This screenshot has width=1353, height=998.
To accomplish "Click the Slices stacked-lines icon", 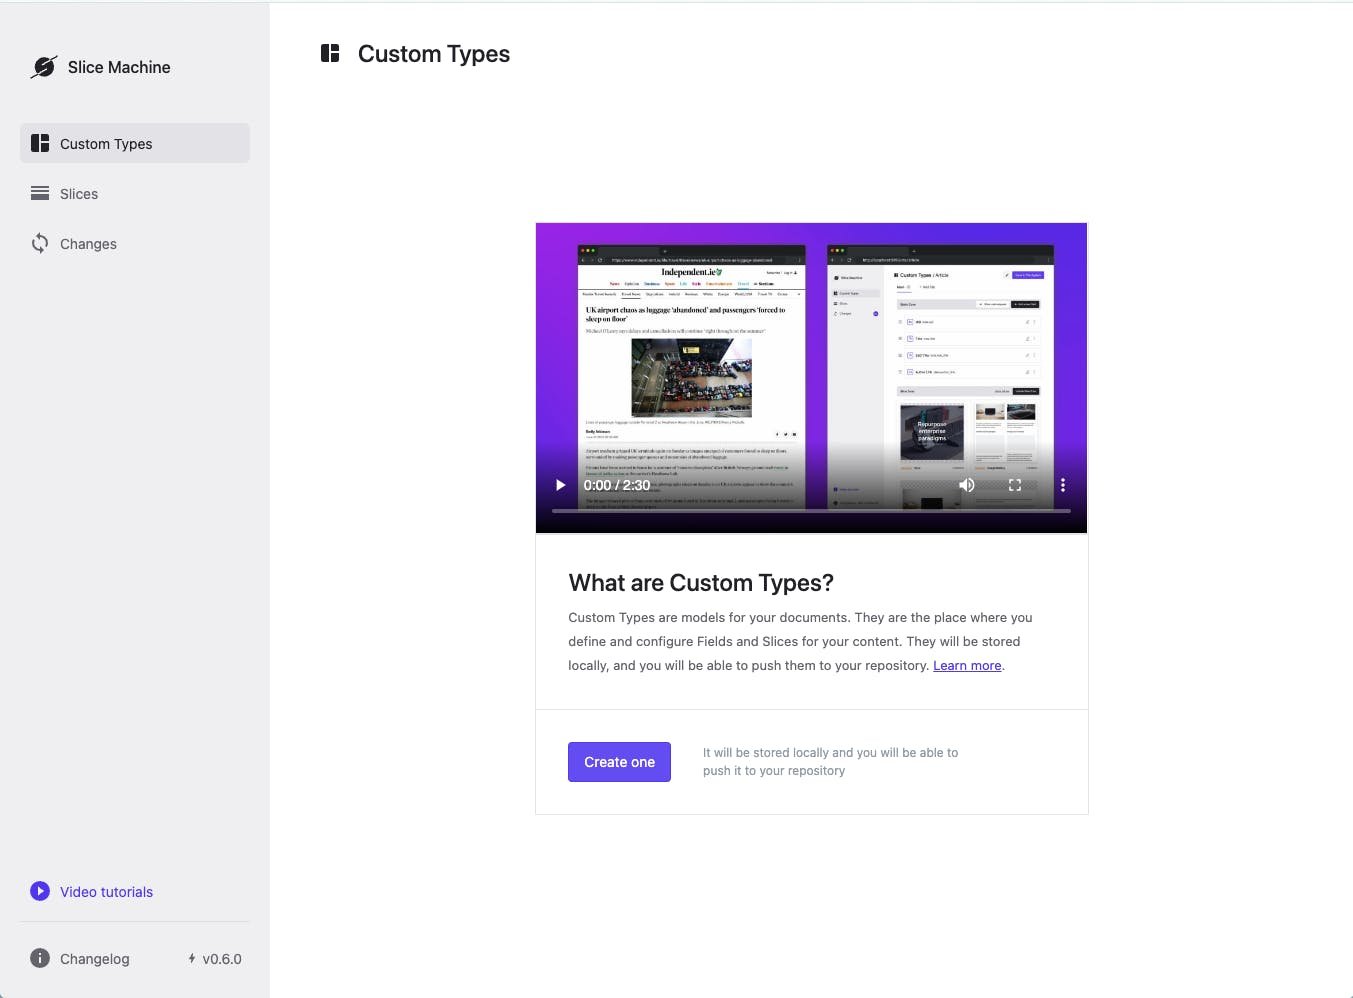I will click(x=40, y=193).
